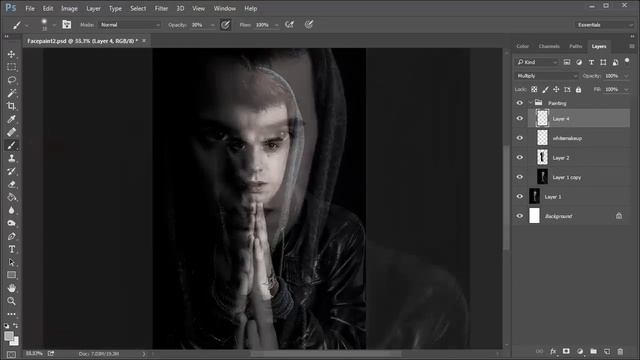
Task: Hide Layer 1 with eye icon
Action: (x=520, y=196)
